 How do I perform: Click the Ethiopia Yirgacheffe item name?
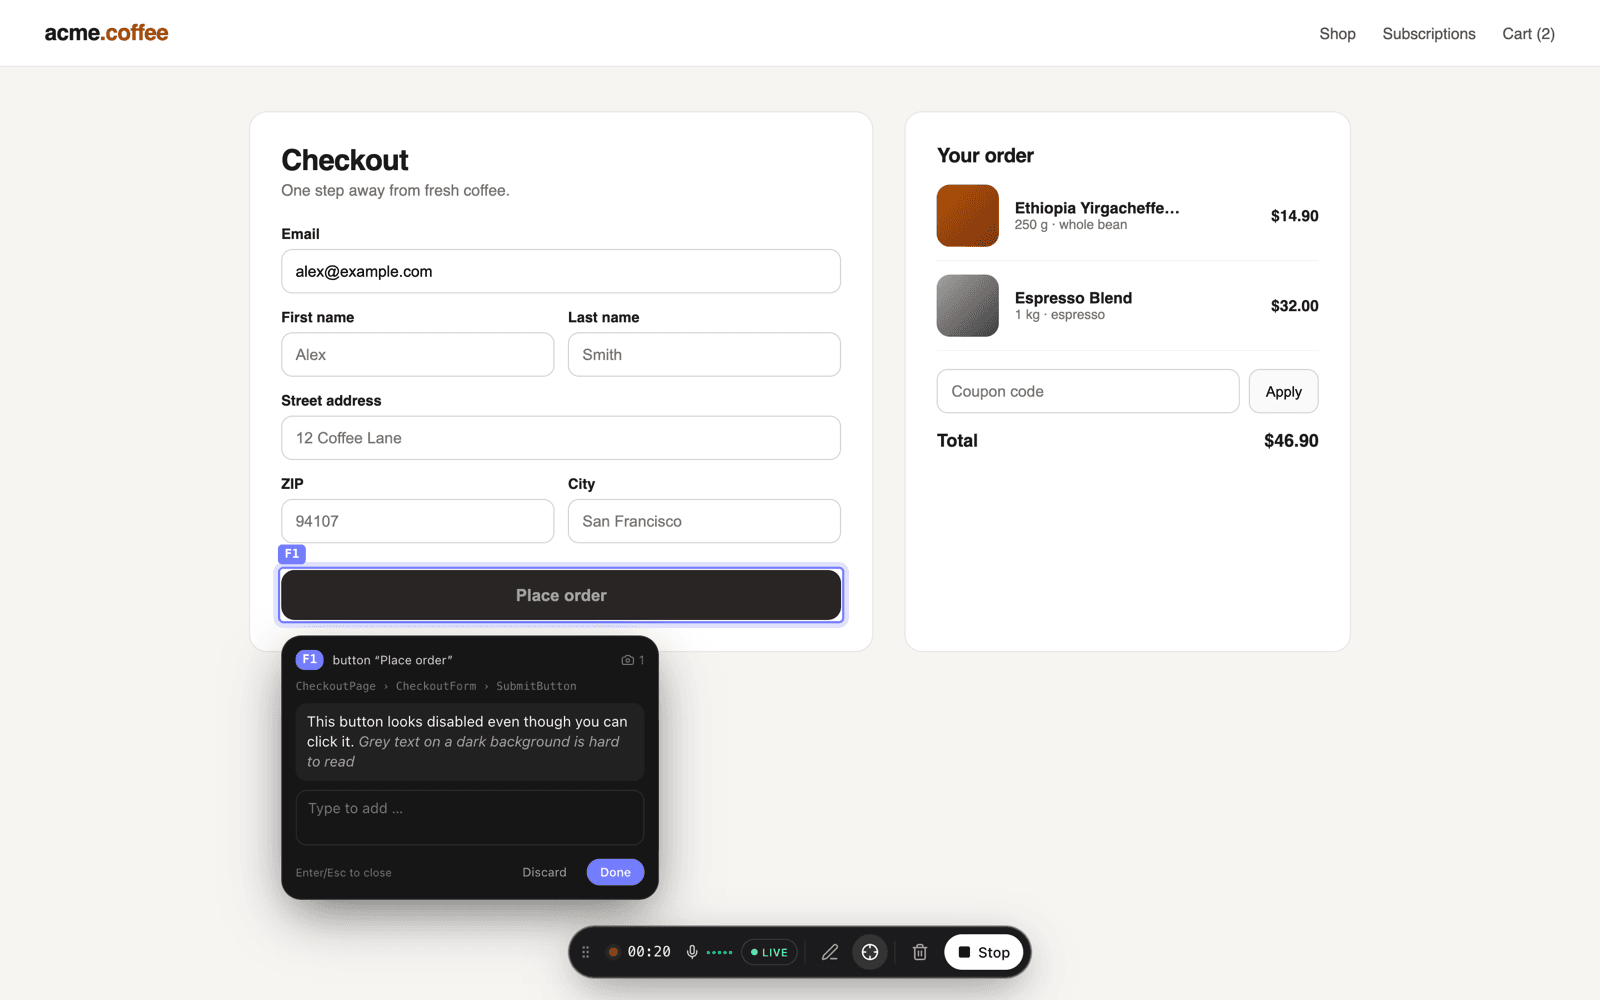tap(1097, 208)
